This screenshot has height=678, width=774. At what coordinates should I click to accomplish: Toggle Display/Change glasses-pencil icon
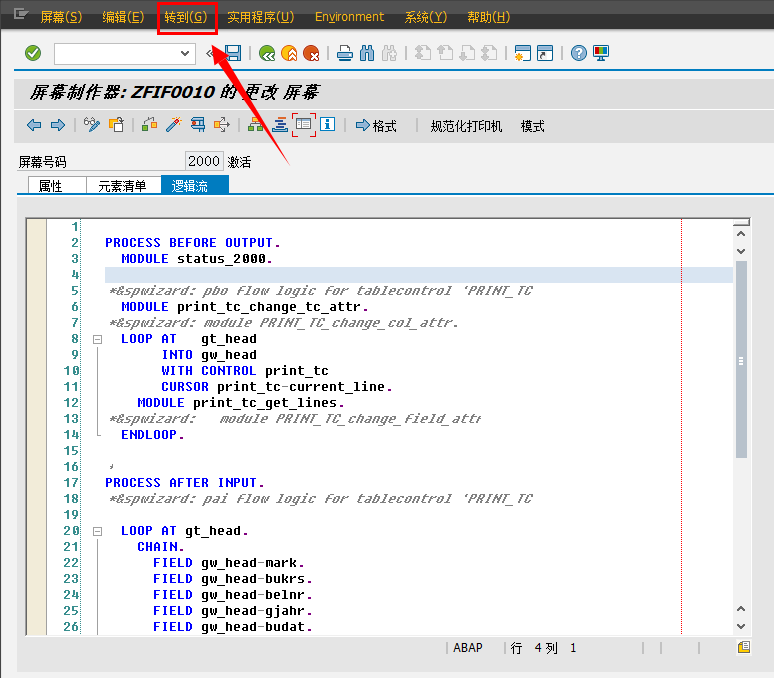[92, 124]
